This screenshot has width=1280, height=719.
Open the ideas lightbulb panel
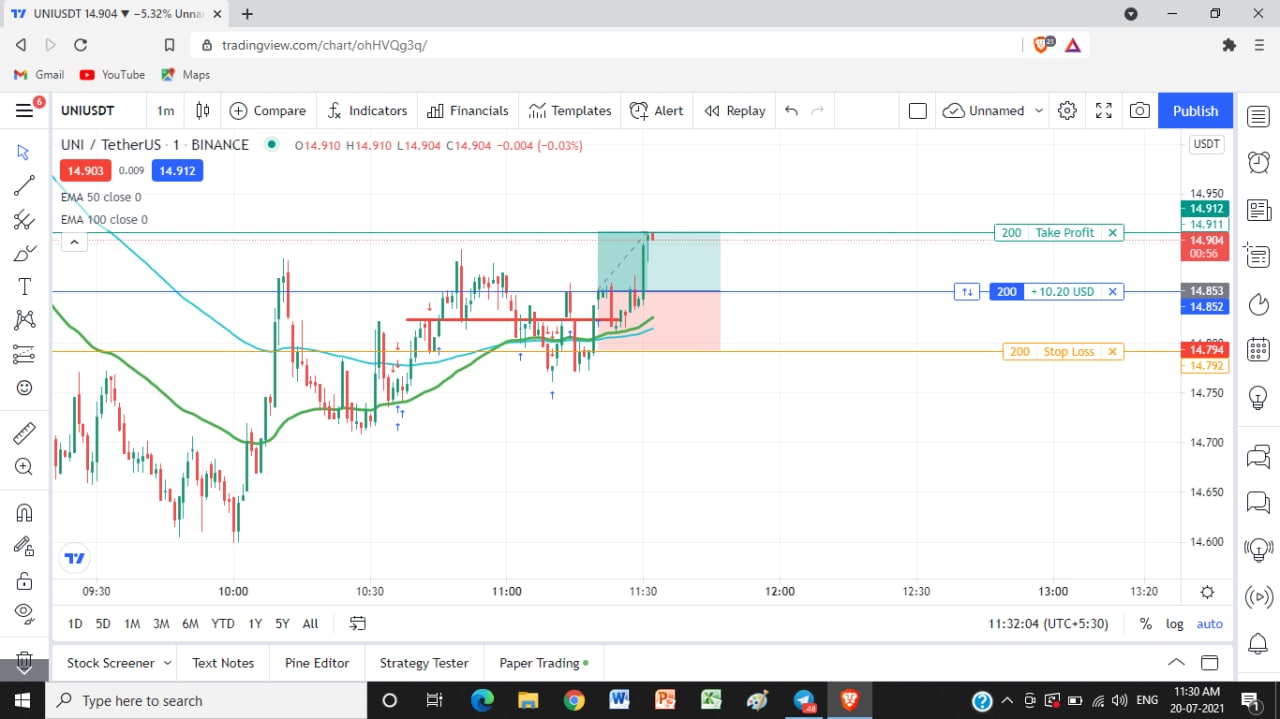point(1258,397)
